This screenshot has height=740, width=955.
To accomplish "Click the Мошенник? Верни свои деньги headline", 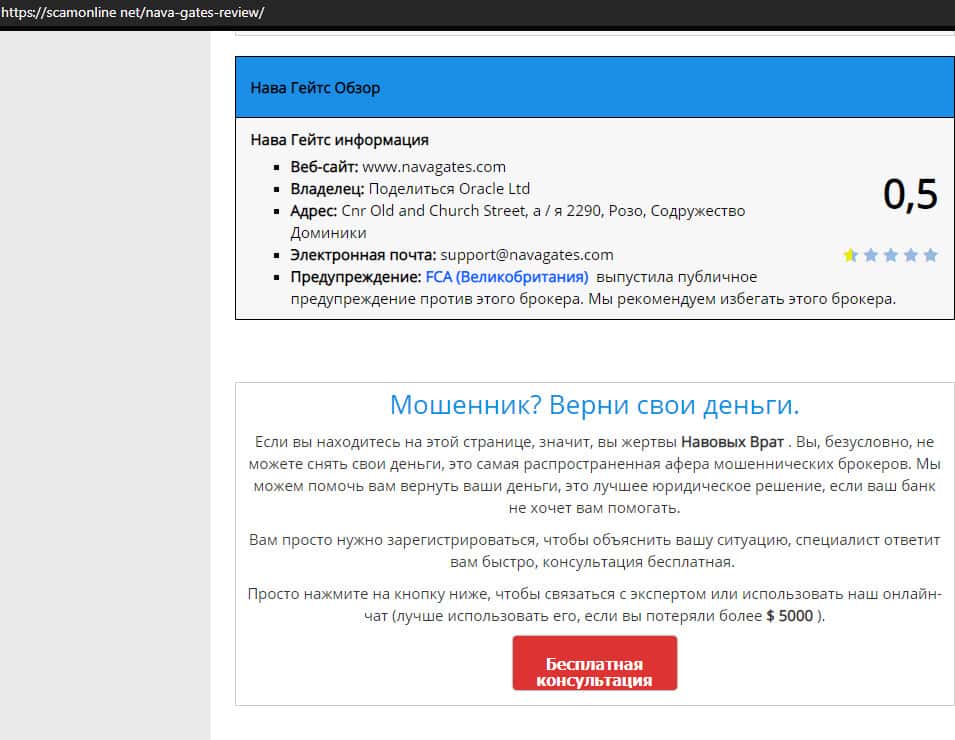I will (594, 405).
